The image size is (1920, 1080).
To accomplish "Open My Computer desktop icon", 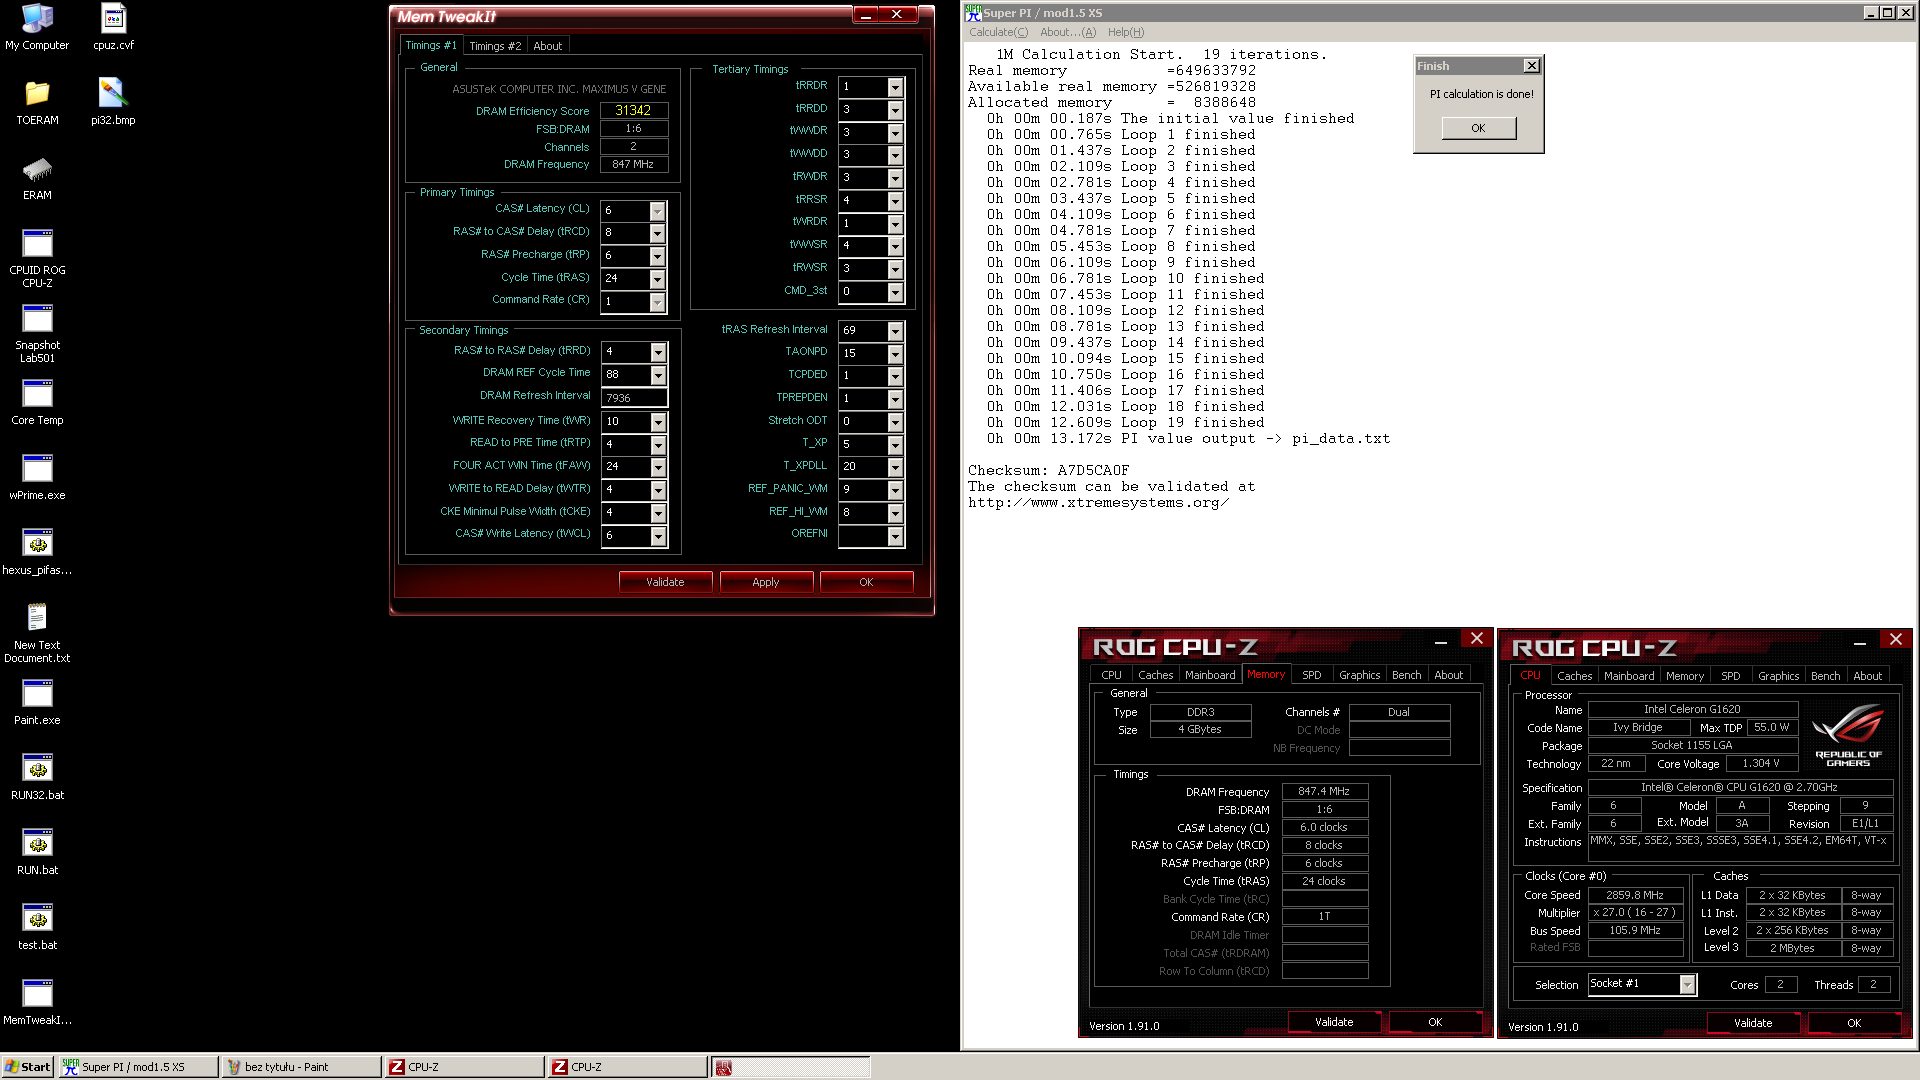I will (x=37, y=27).
